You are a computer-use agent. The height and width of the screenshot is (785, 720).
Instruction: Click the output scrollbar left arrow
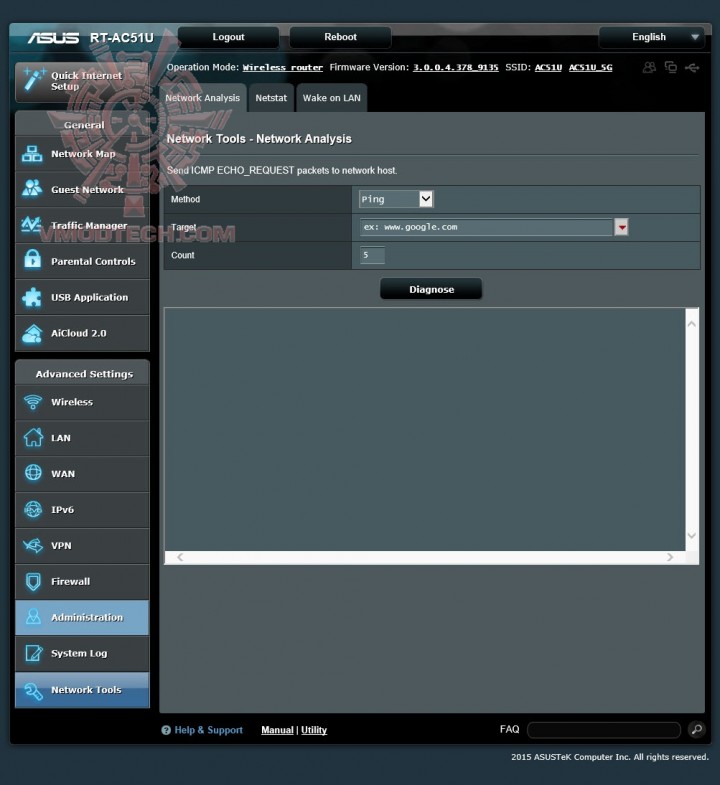[x=180, y=557]
